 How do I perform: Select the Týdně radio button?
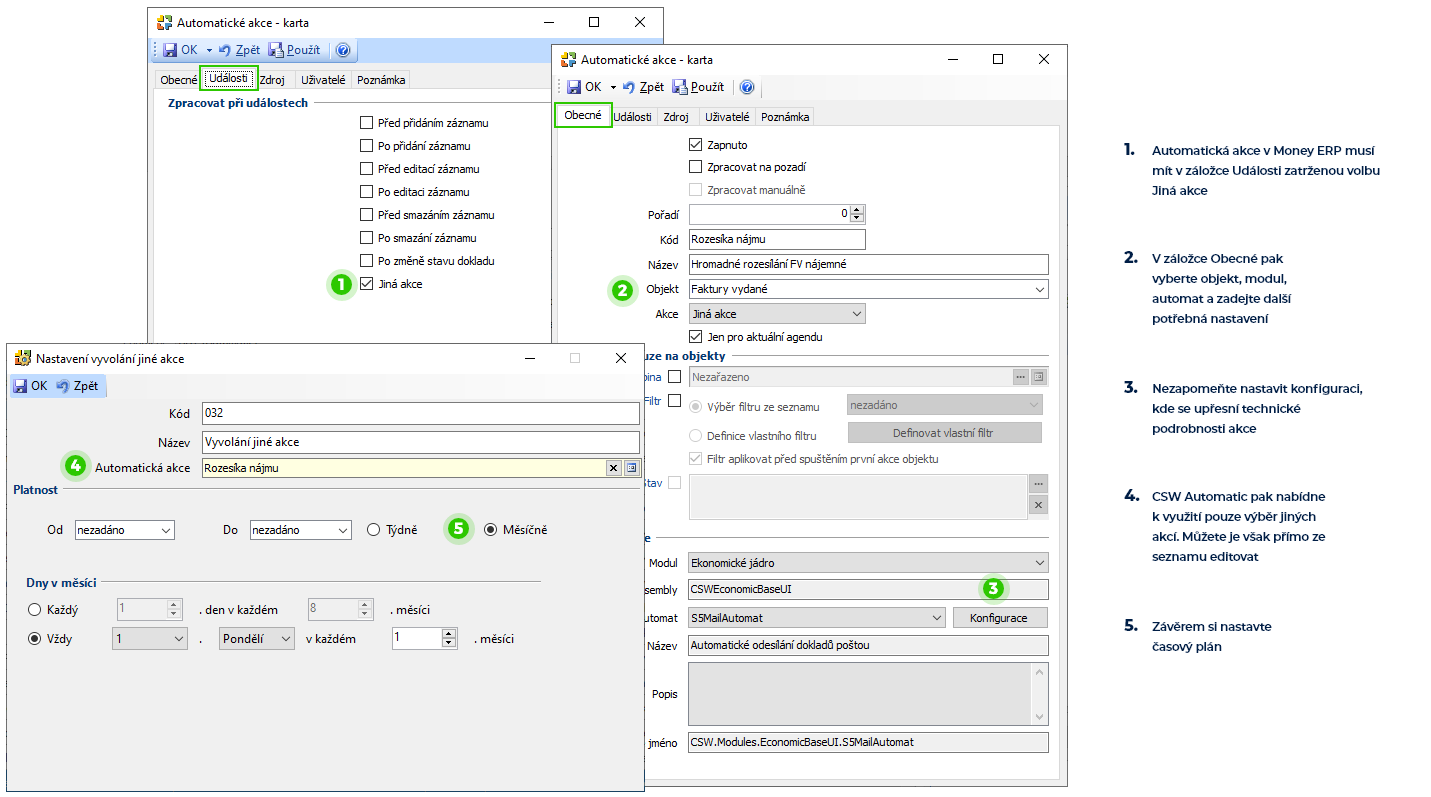coord(373,530)
